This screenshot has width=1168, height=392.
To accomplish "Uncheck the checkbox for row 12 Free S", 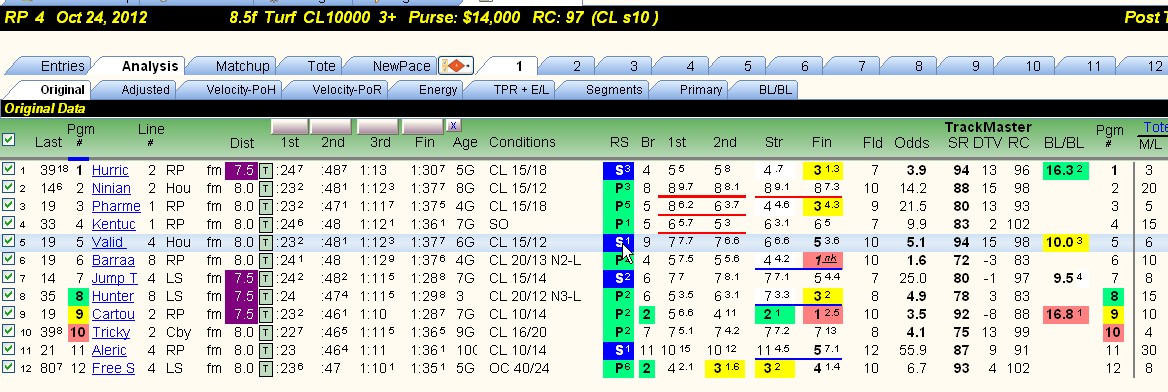I will (8, 367).
